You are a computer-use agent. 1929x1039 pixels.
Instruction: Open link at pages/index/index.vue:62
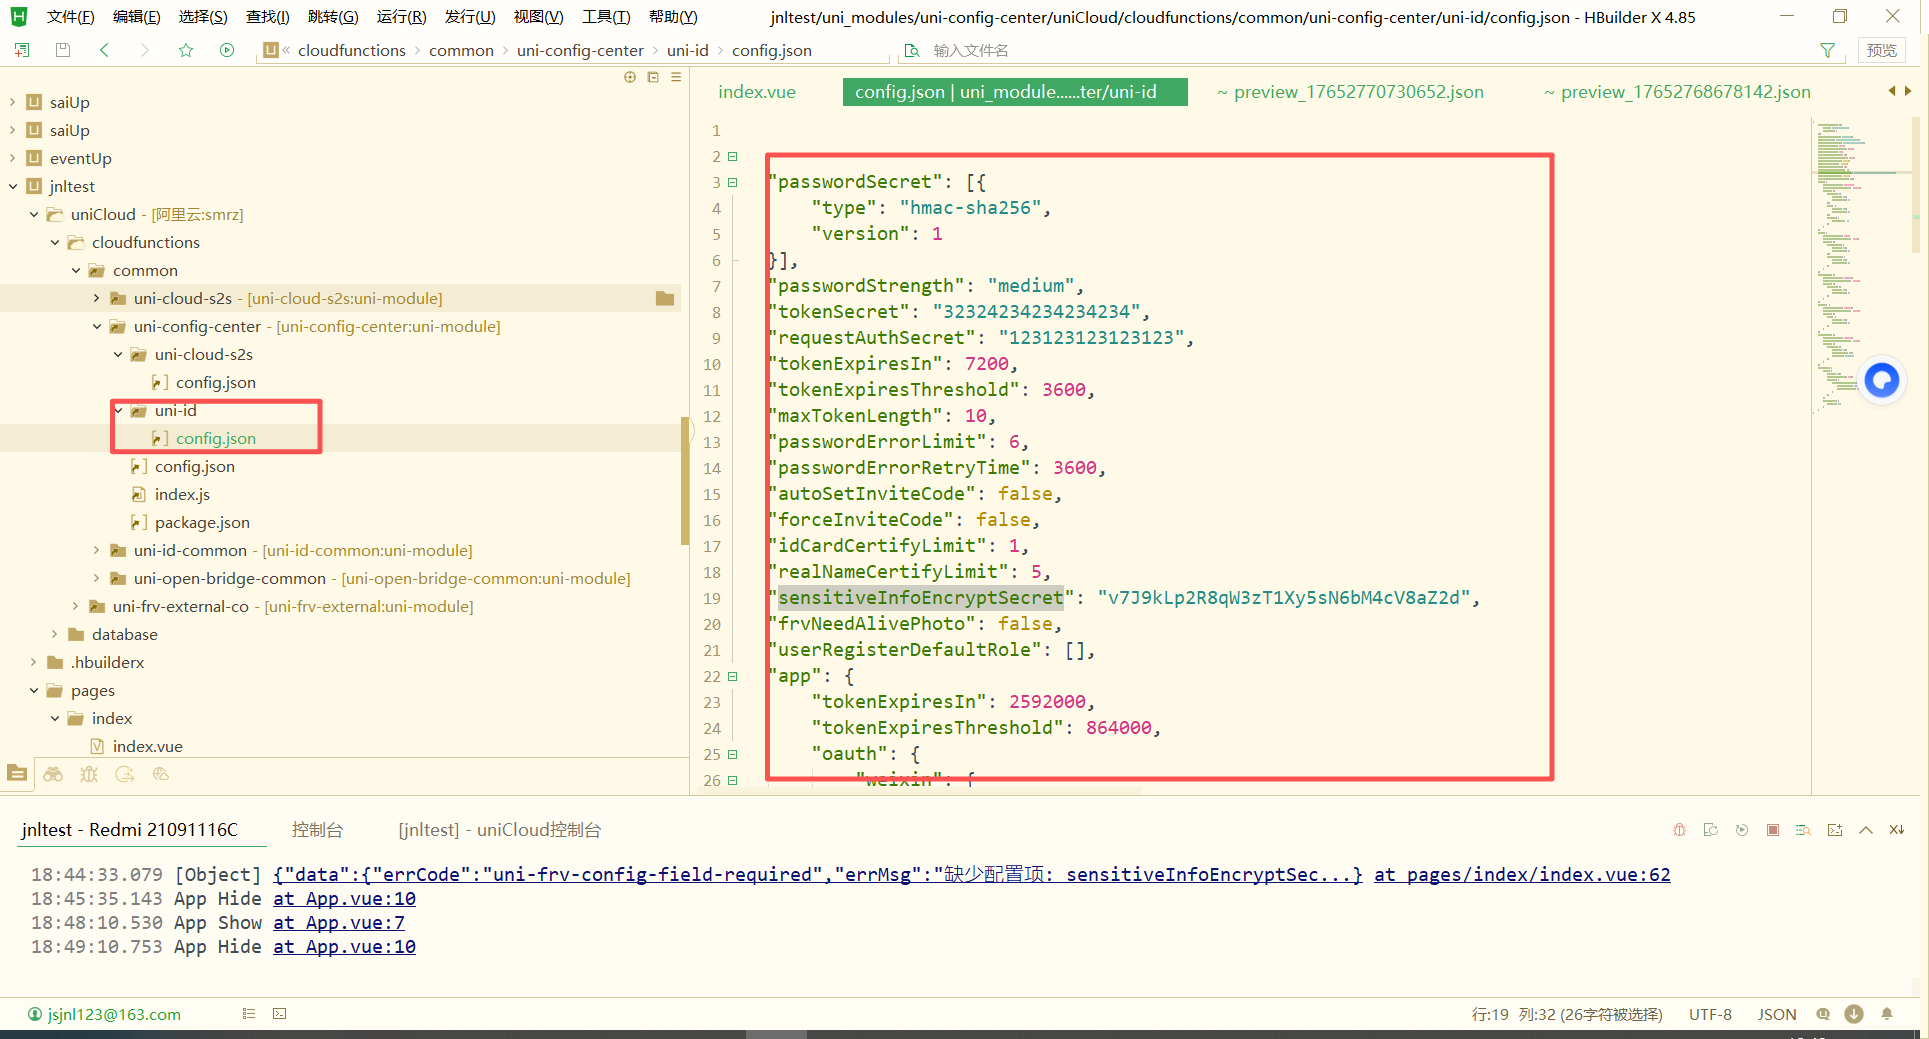1521,874
